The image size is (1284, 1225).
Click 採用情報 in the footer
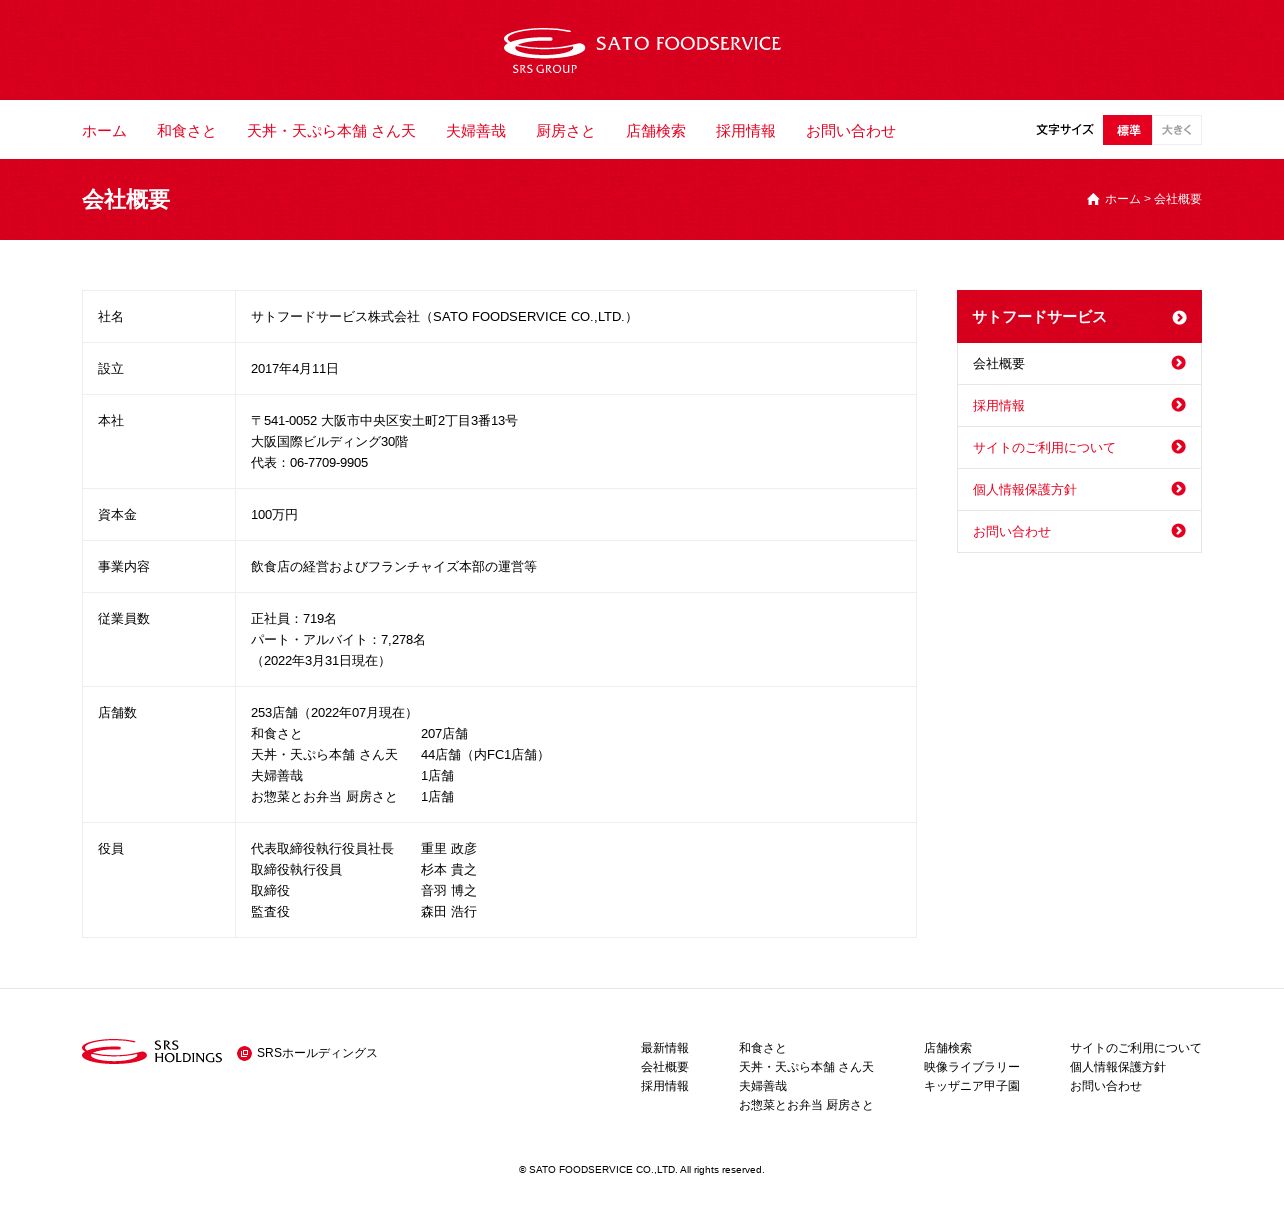(665, 1086)
